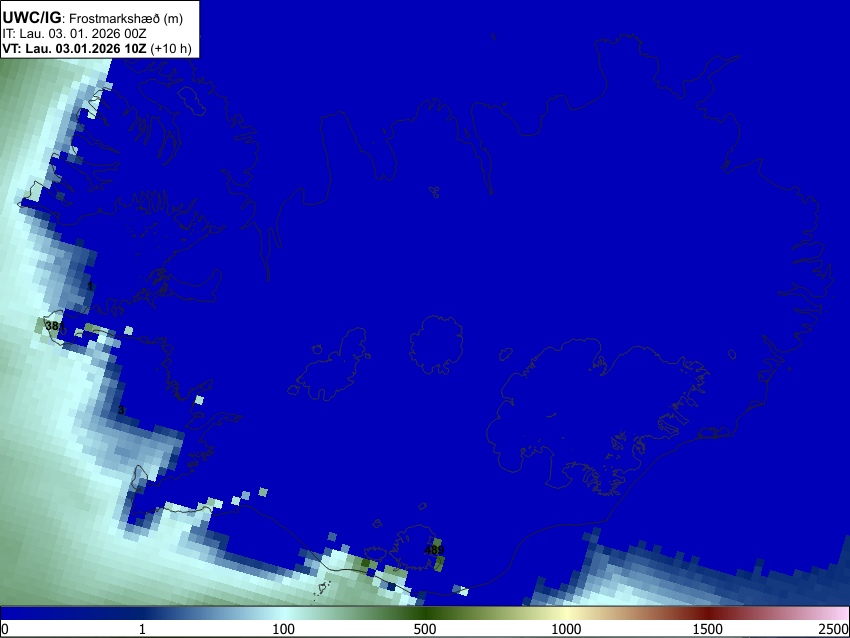Click the 3 value on the west coast
The image size is (850, 638).
[x=121, y=410]
